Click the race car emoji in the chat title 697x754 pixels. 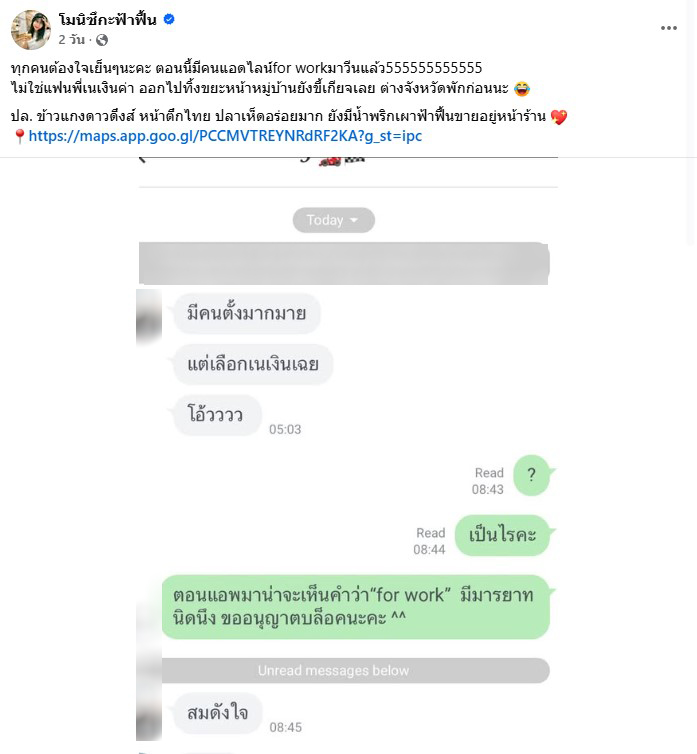pos(330,162)
